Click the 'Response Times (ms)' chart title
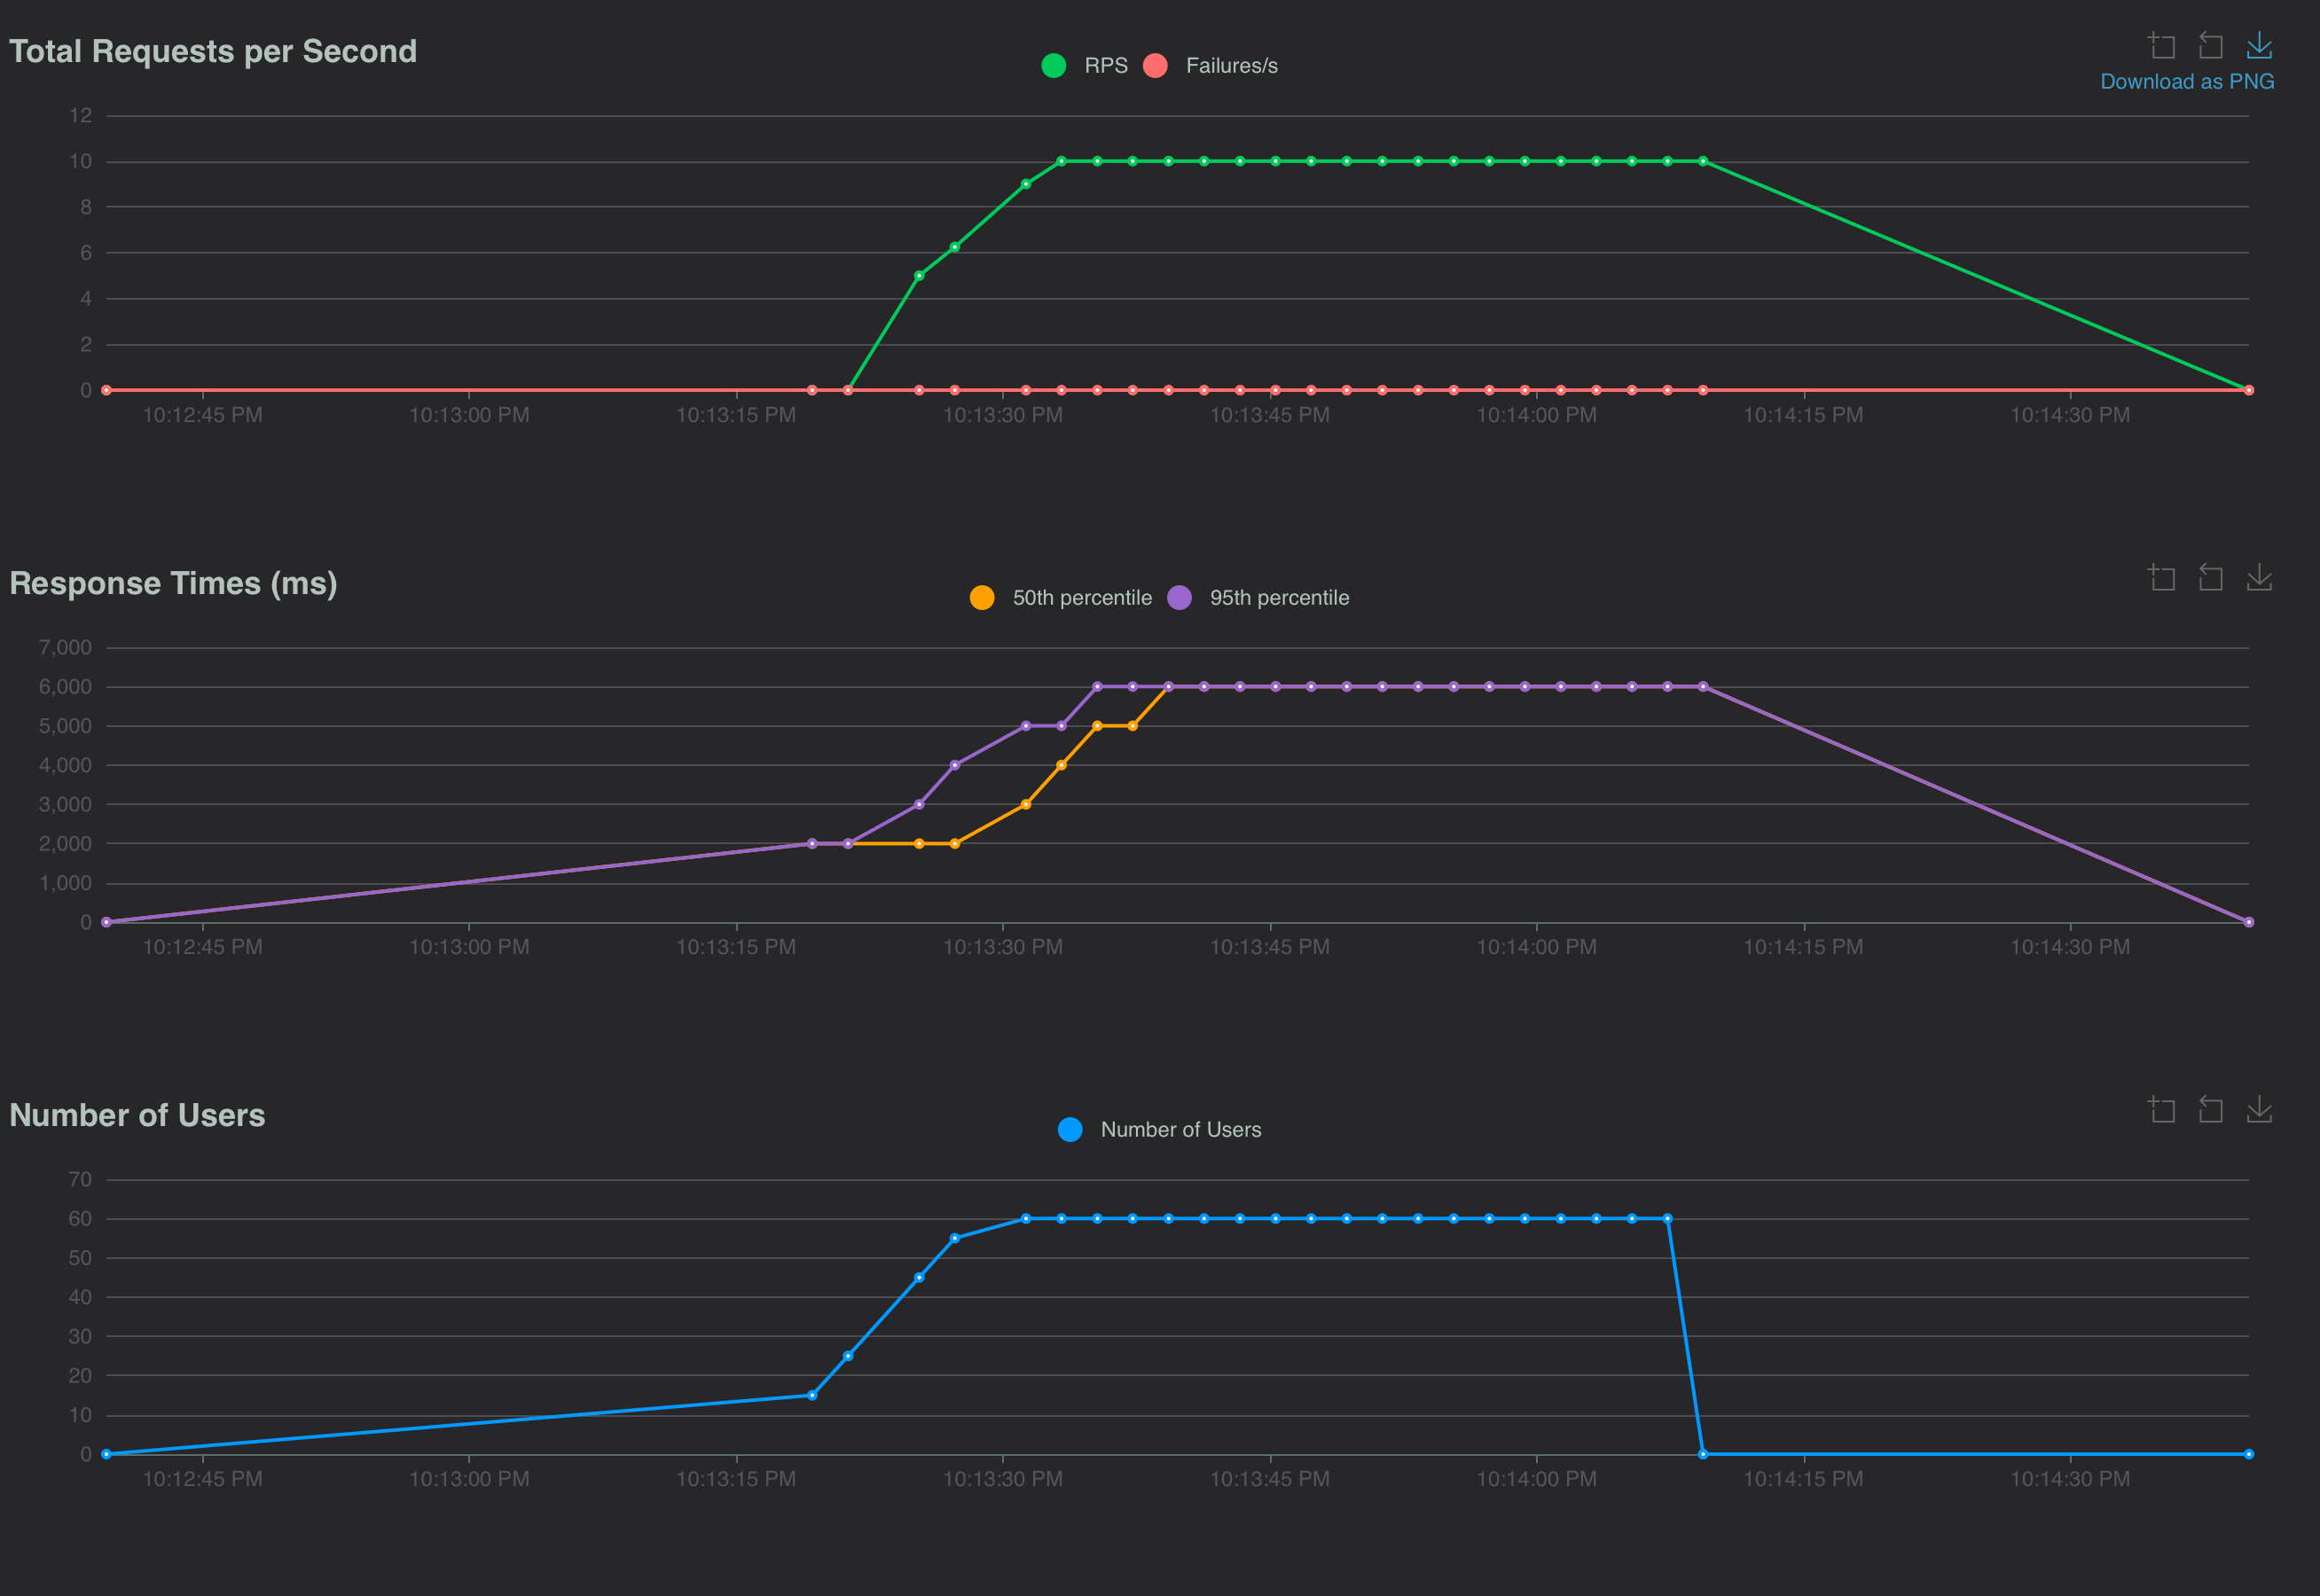This screenshot has height=1596, width=2320. [x=173, y=583]
